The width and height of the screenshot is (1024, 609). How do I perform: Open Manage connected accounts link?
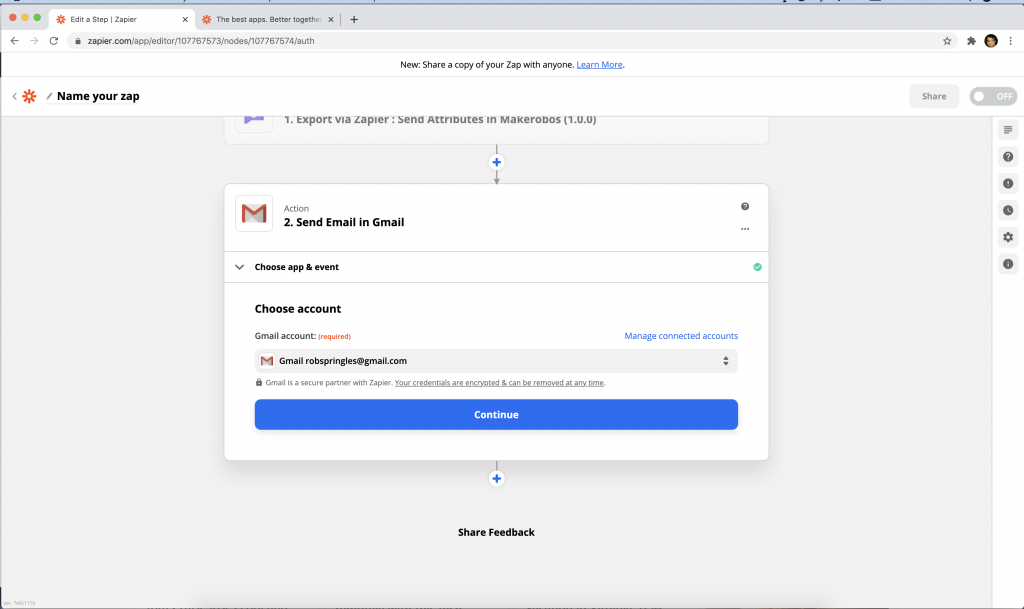click(681, 336)
